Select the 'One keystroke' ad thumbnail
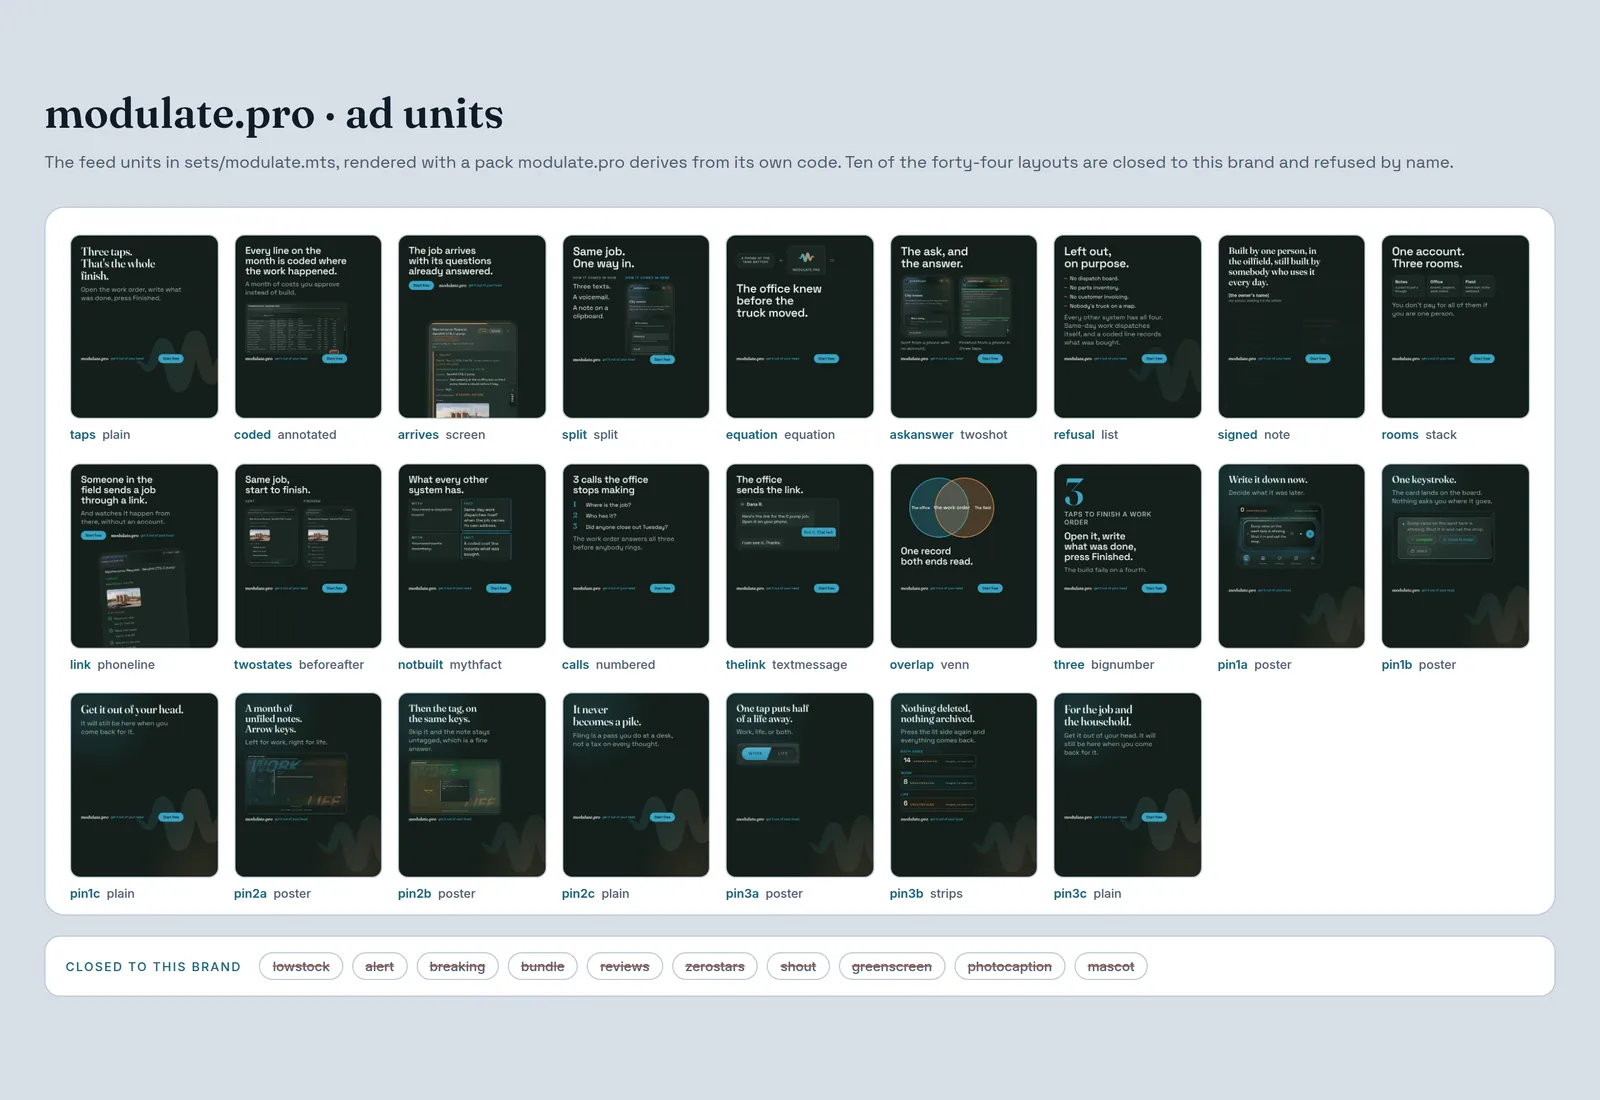Viewport: 1600px width, 1100px height. click(x=1456, y=556)
